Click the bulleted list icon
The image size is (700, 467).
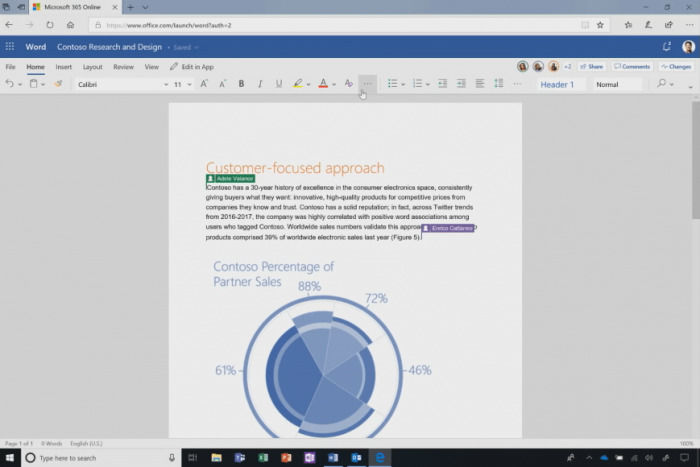(392, 84)
